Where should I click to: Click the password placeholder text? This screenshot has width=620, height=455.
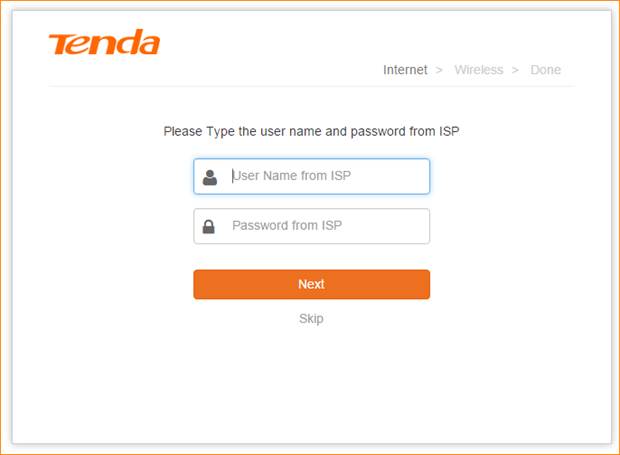286,226
